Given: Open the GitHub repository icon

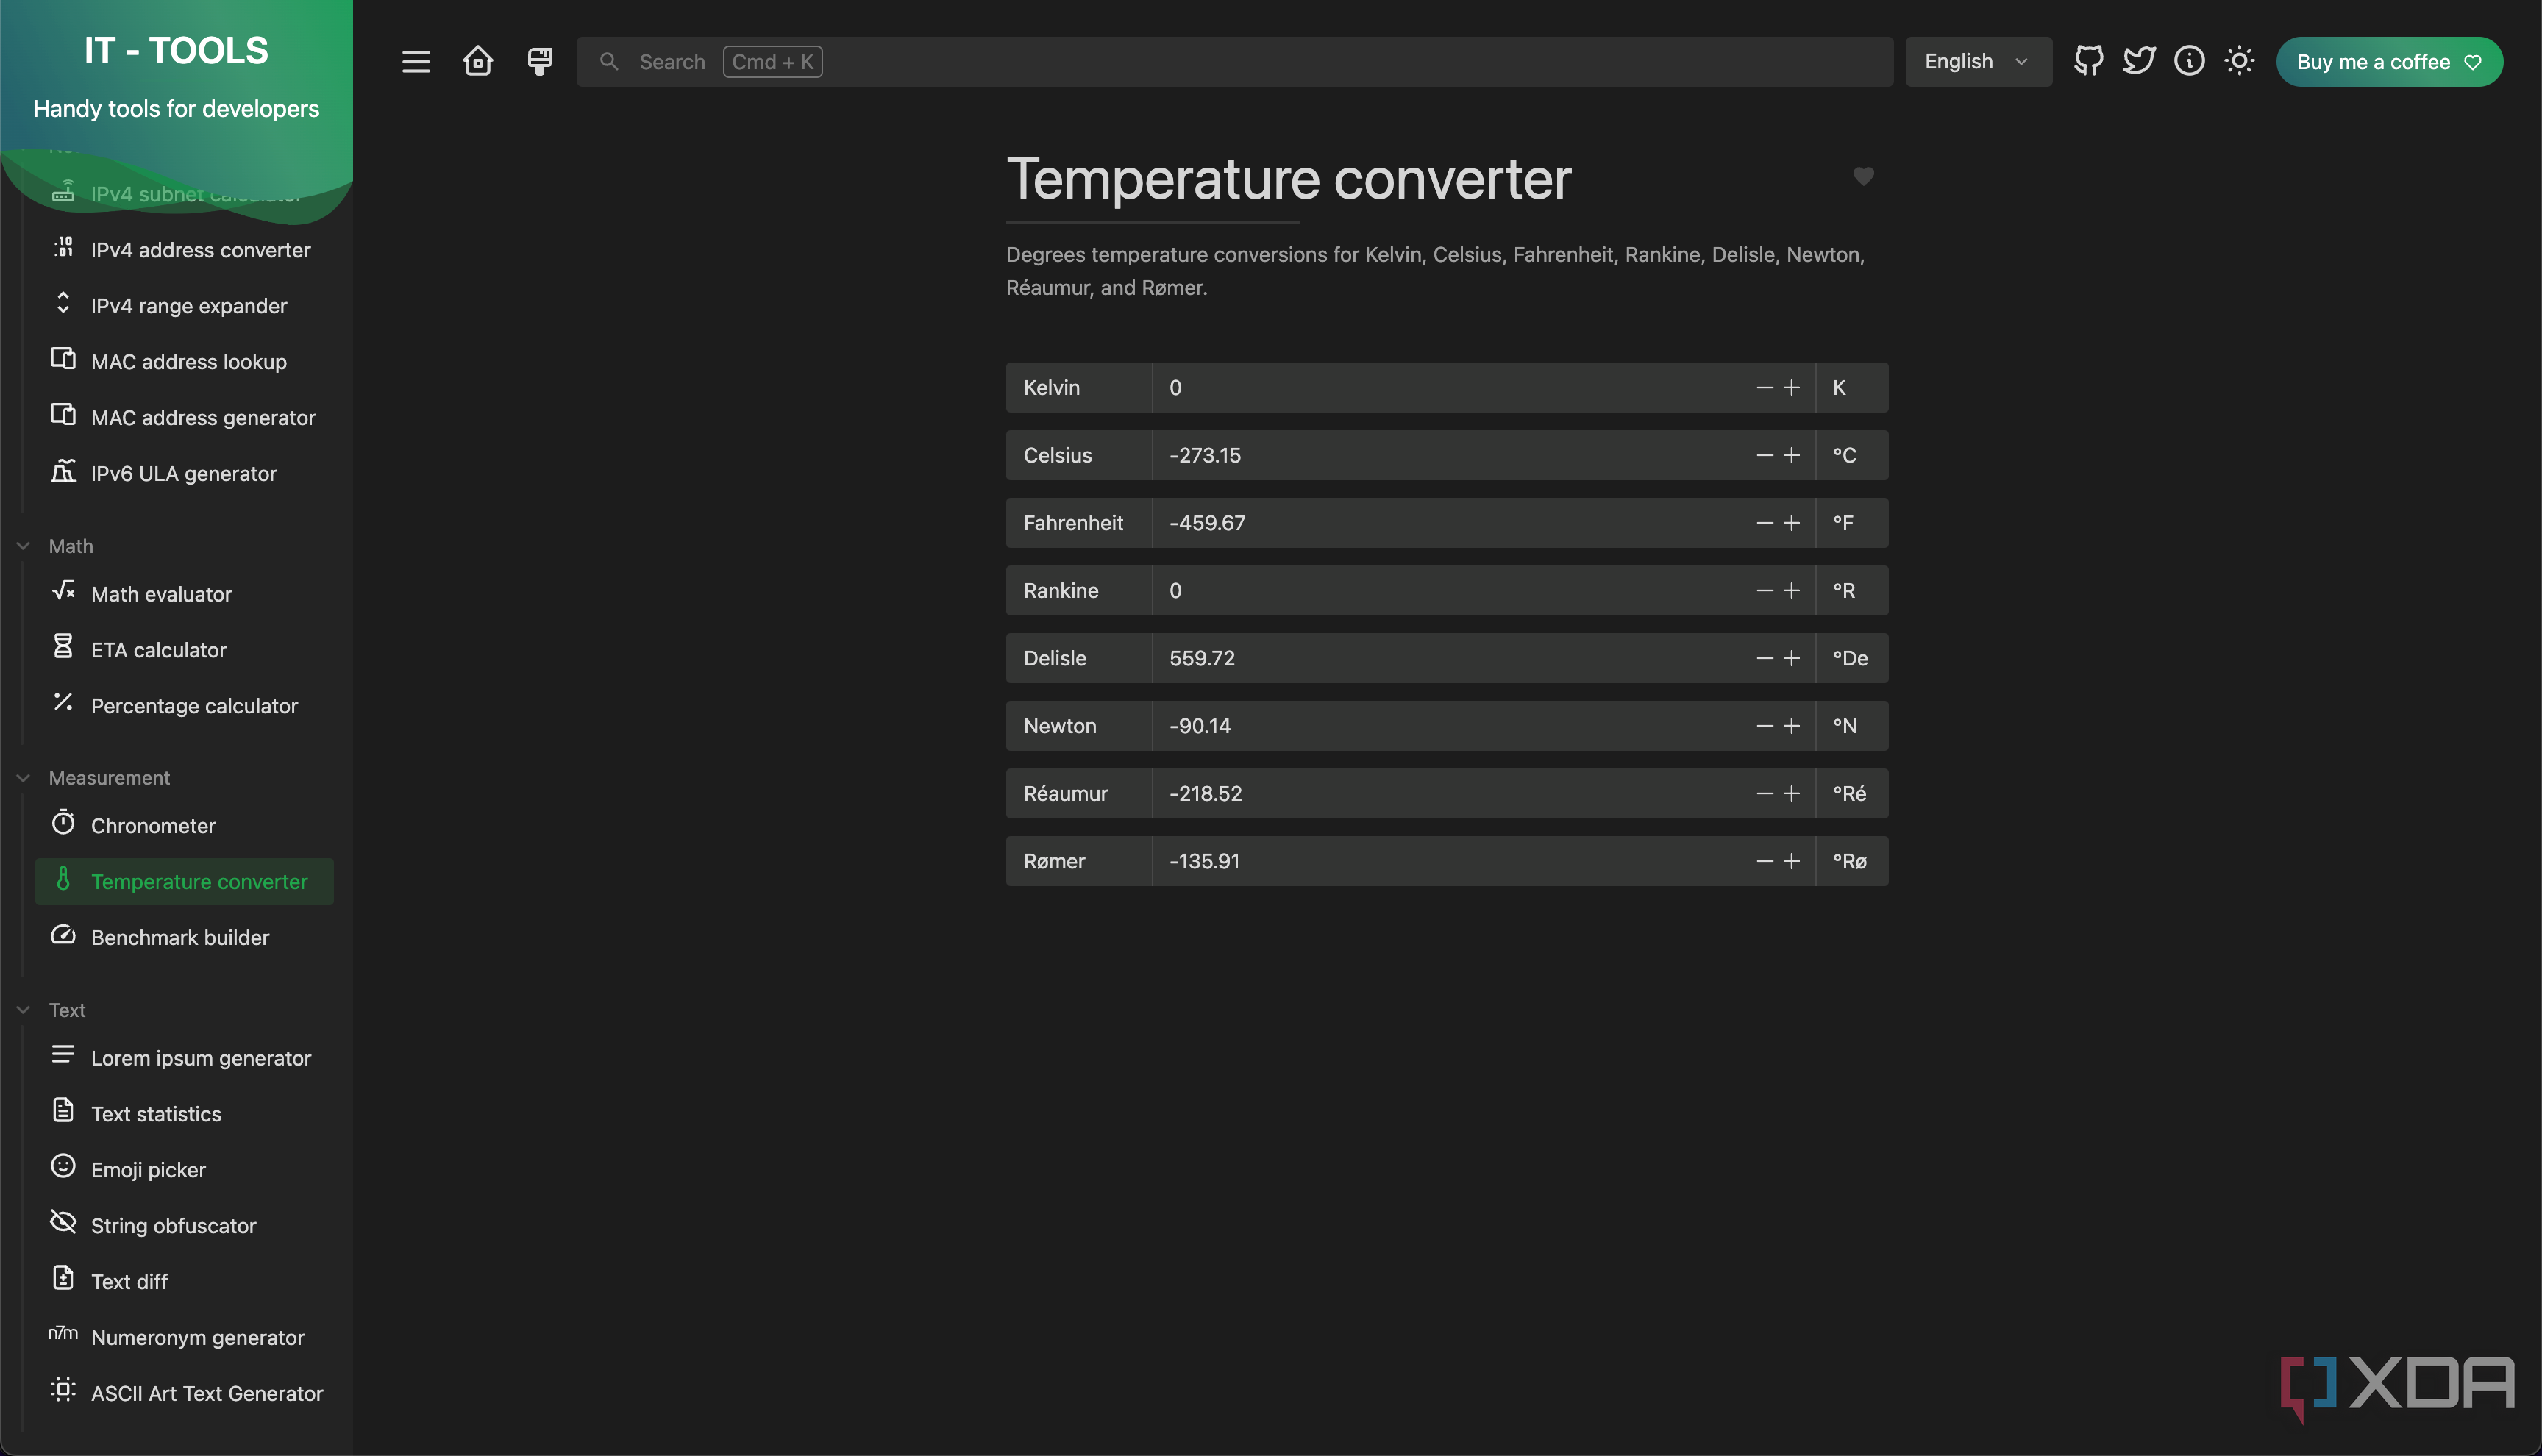Looking at the screenshot, I should [x=2088, y=61].
